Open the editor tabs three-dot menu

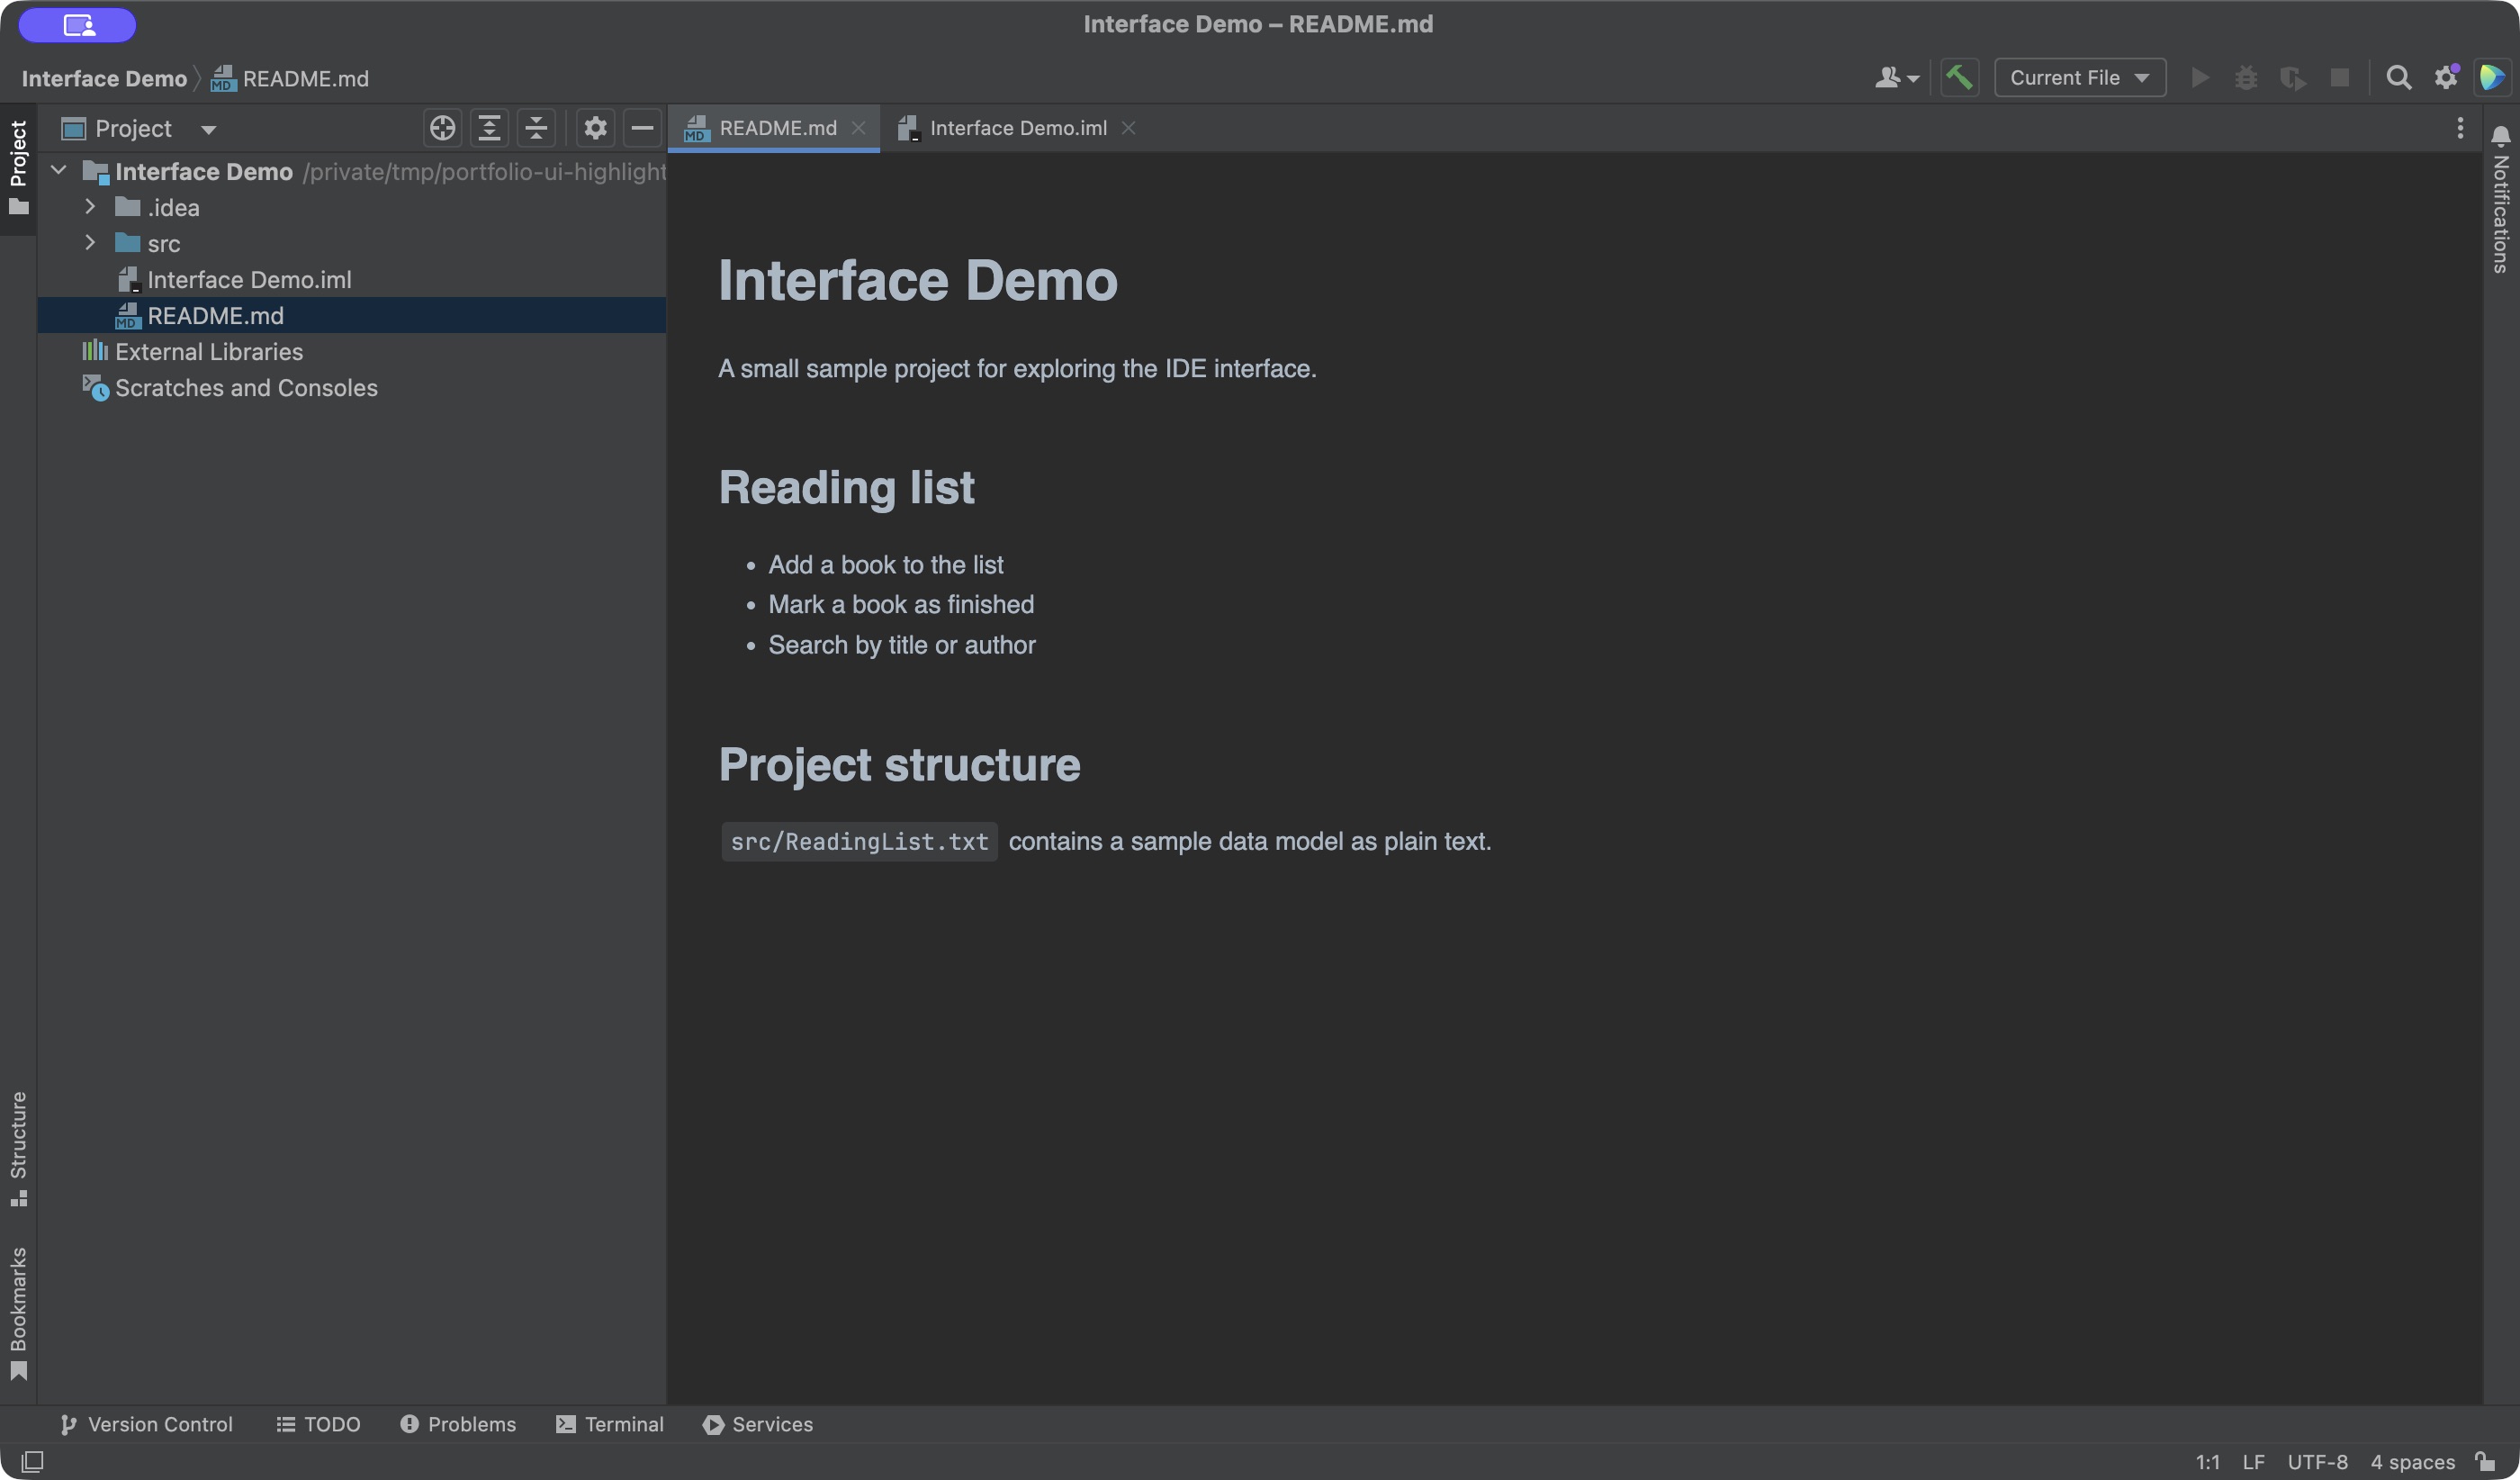[x=2460, y=128]
